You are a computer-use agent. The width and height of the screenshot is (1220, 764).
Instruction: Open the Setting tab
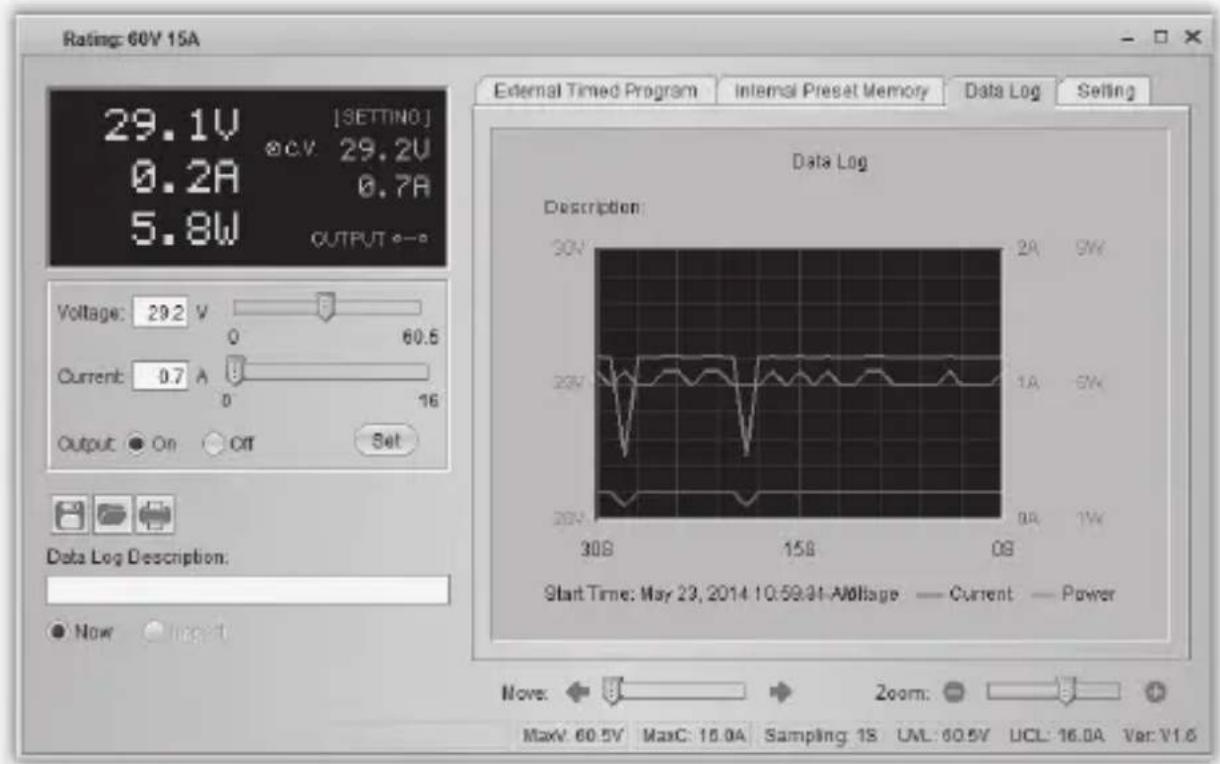click(1106, 90)
